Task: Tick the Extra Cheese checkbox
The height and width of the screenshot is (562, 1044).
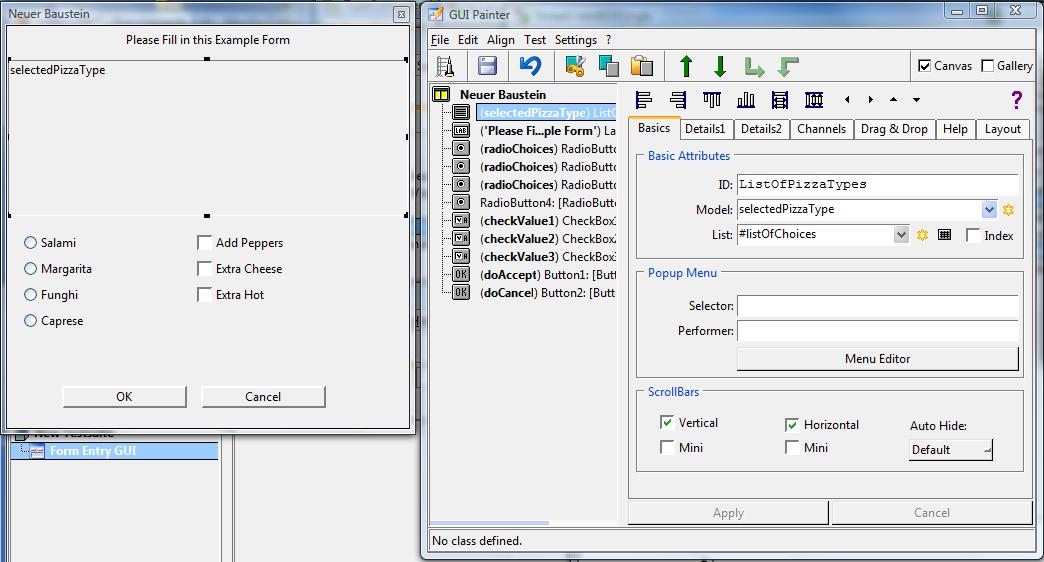Action: 205,269
